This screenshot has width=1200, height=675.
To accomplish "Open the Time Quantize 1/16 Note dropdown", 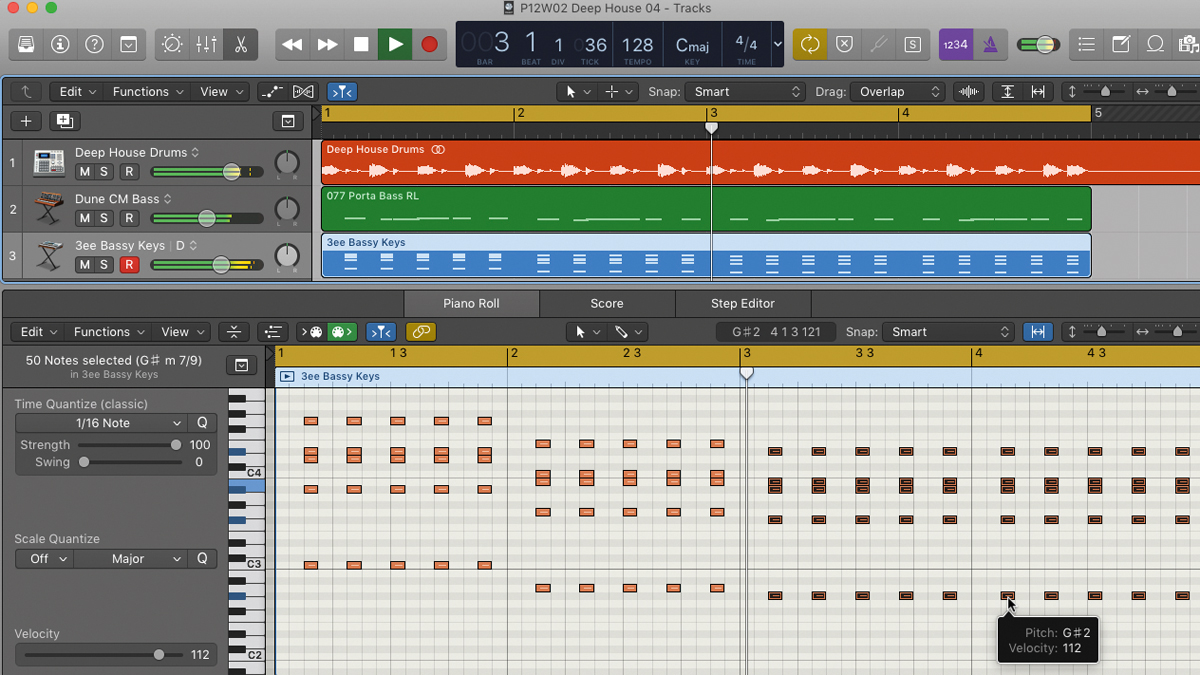I will pos(101,423).
